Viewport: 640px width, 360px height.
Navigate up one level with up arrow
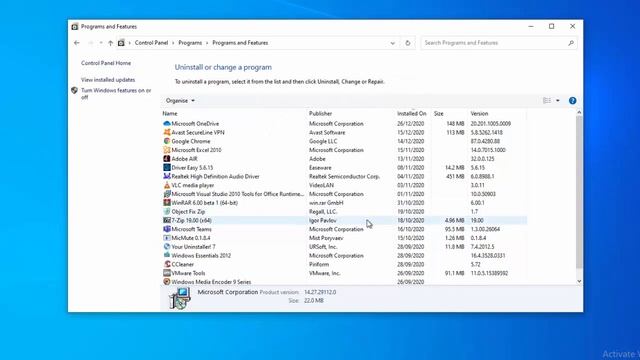(110, 43)
